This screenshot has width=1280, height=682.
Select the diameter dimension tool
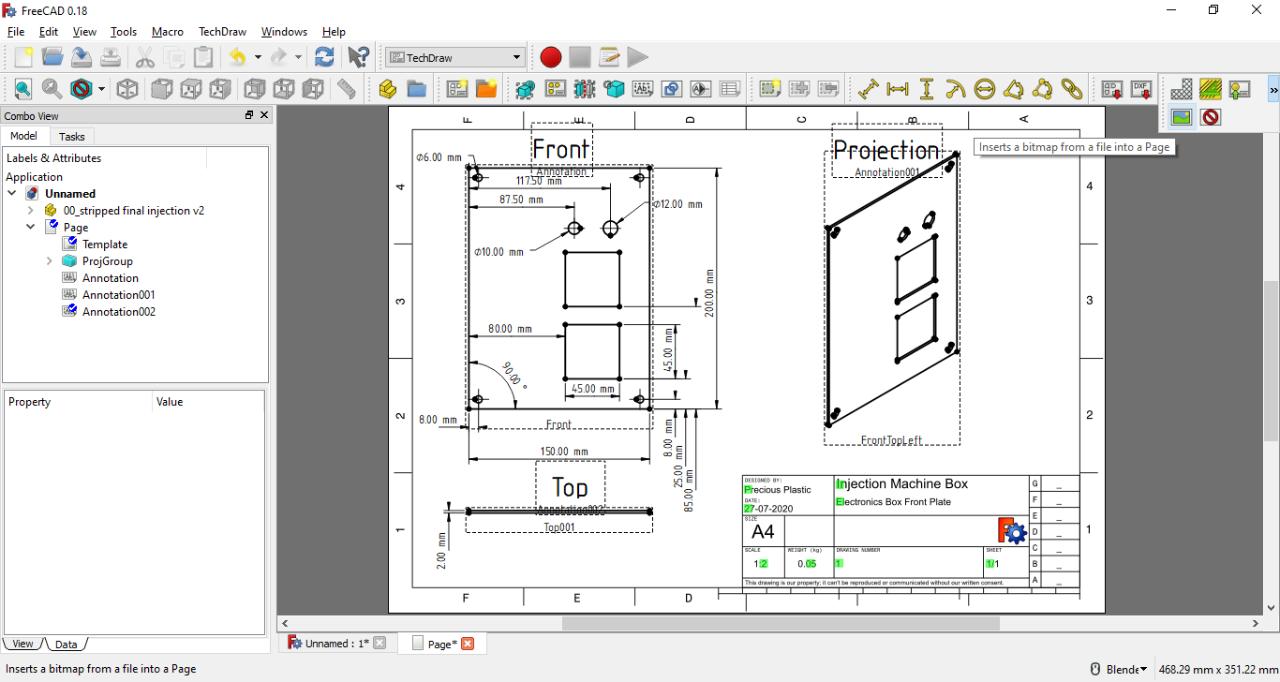984,90
